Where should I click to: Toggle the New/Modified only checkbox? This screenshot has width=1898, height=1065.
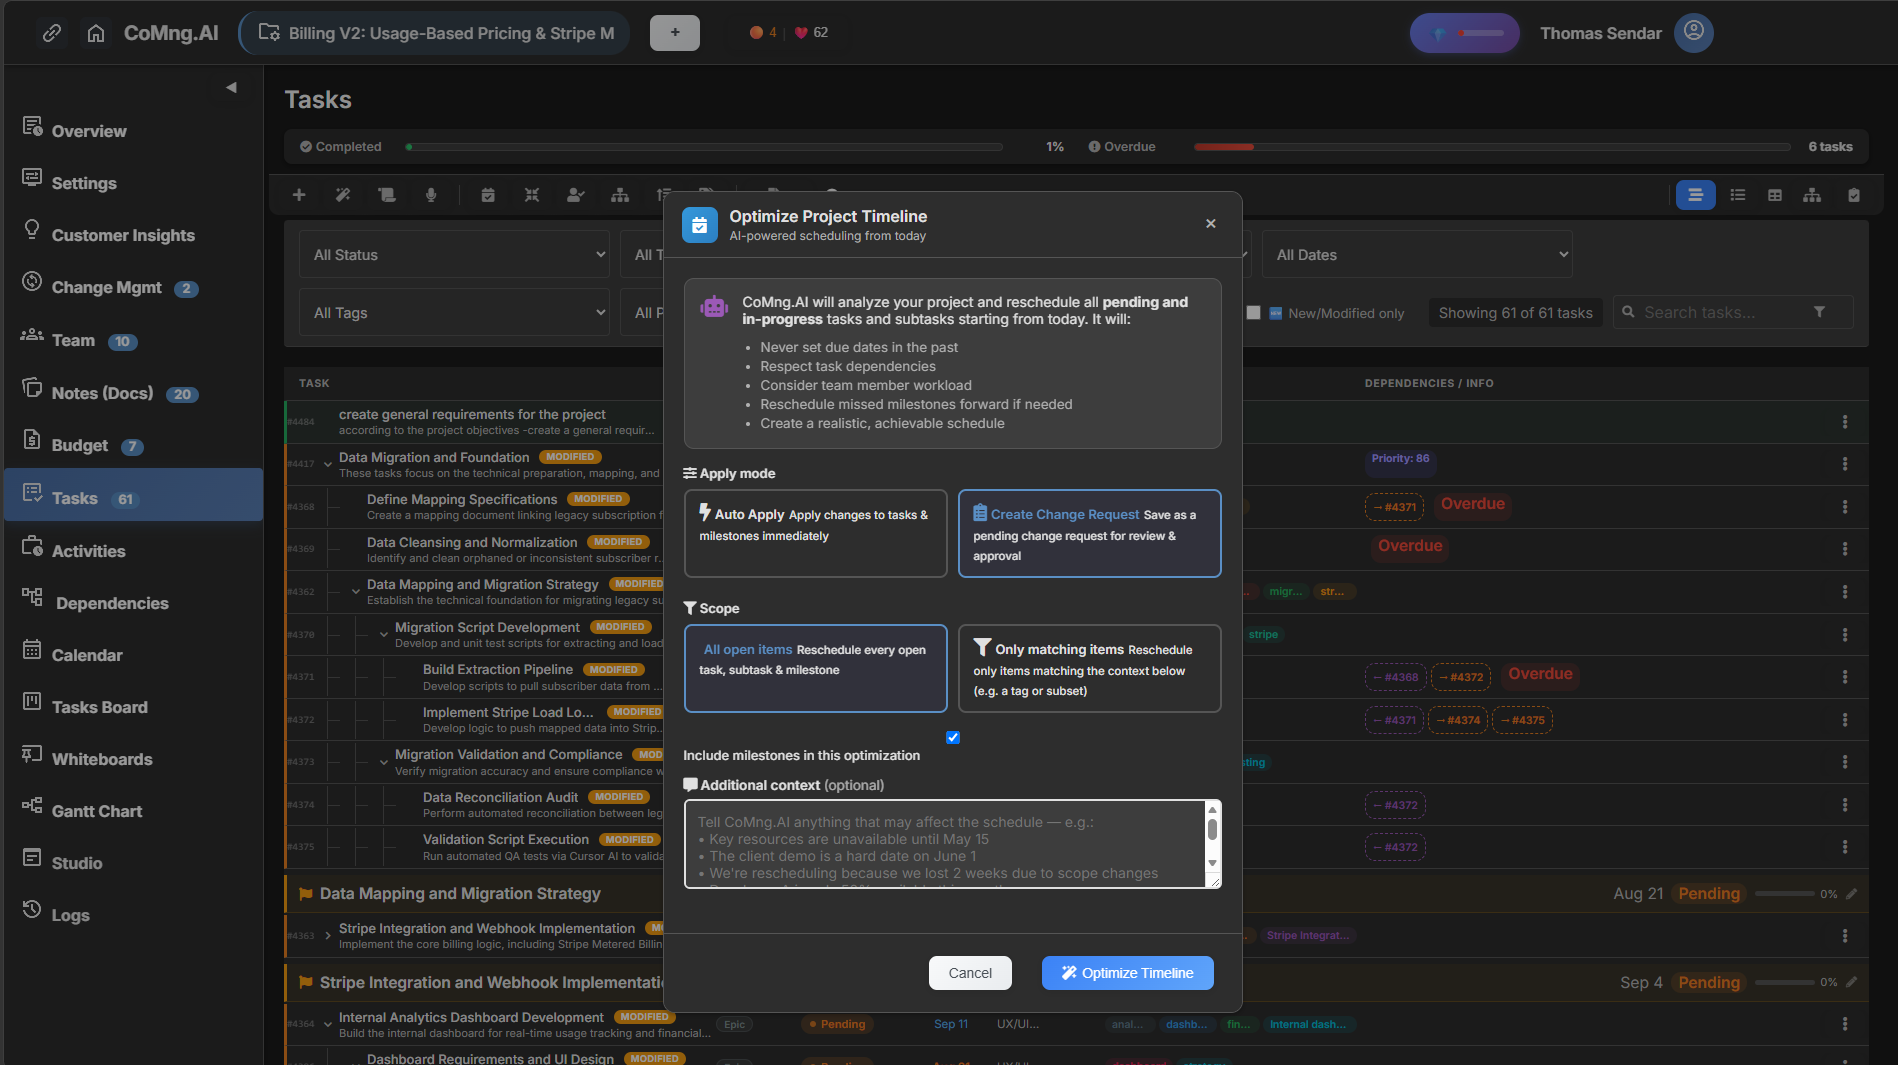1253,313
